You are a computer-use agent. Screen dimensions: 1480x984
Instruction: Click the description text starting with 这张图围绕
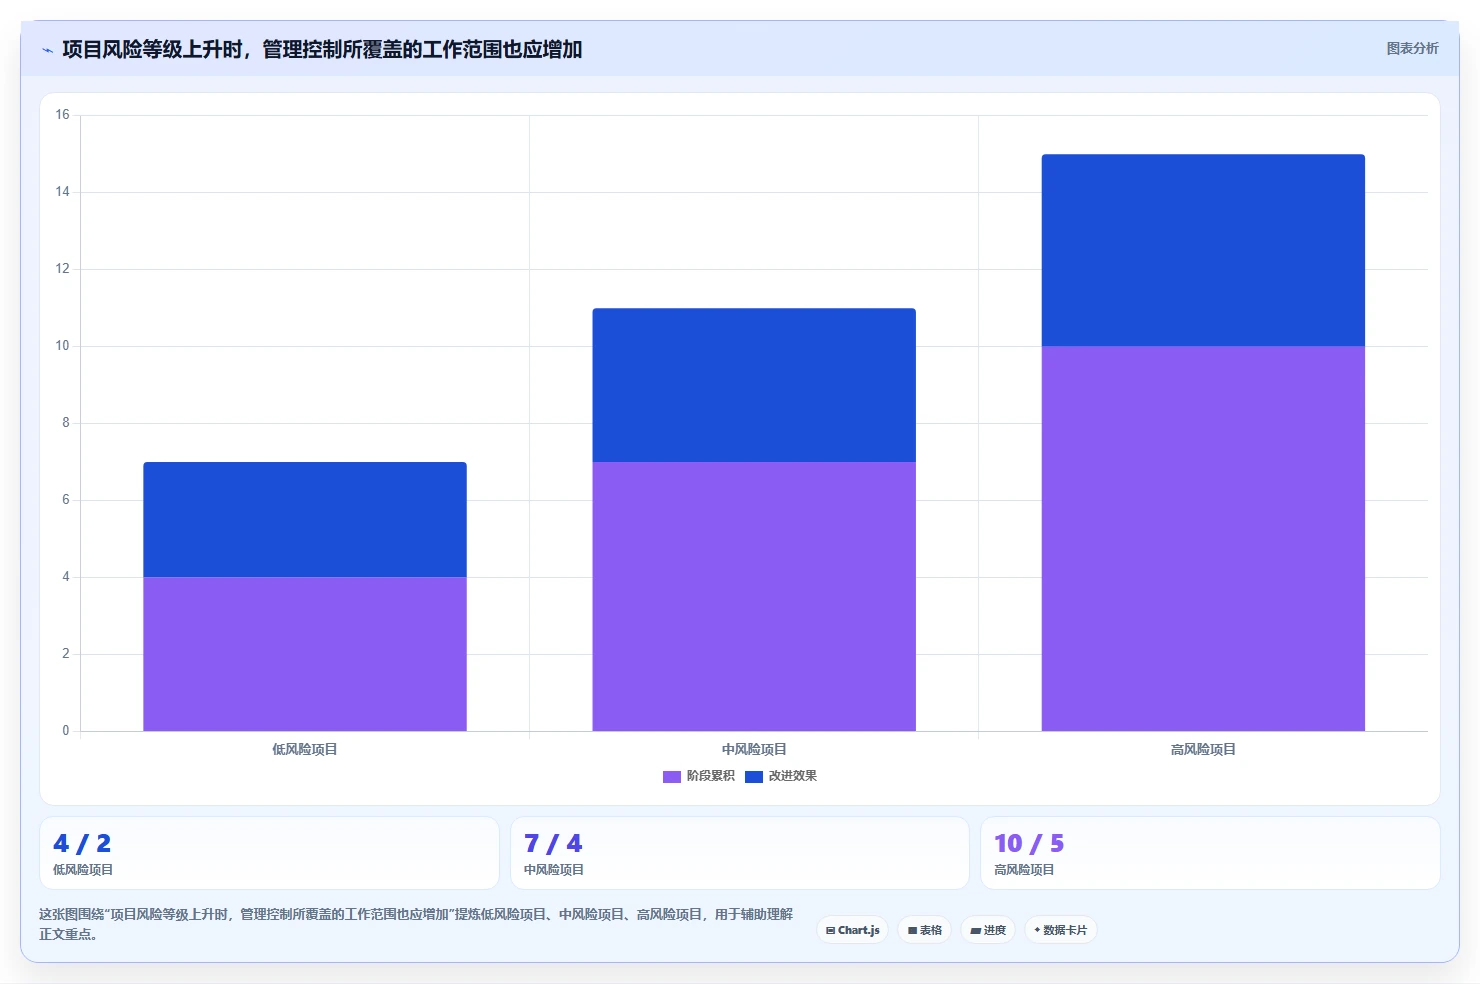[416, 924]
